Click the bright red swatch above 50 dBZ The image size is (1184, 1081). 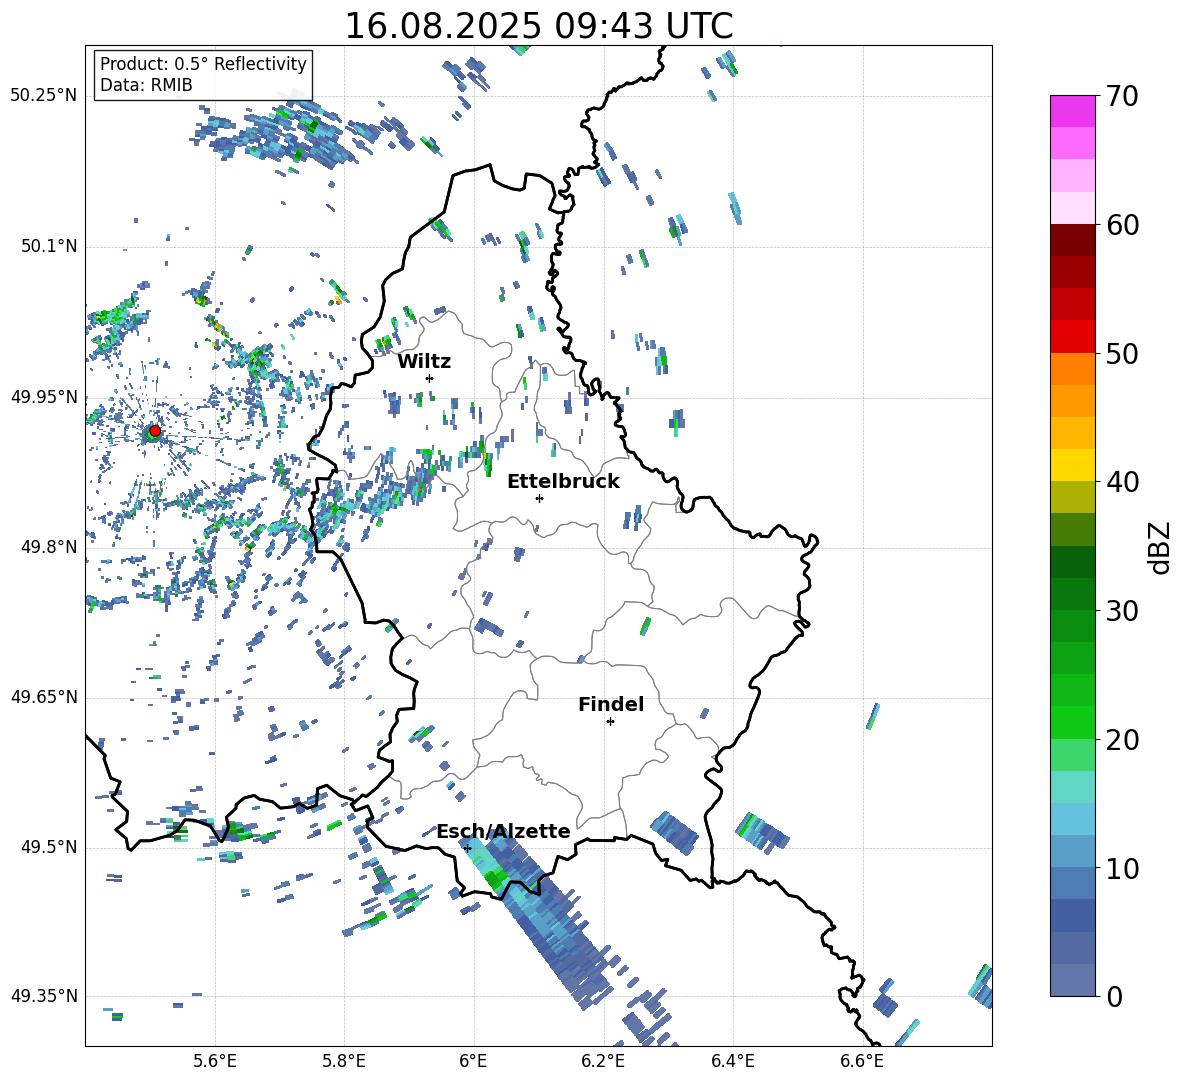tap(1072, 337)
